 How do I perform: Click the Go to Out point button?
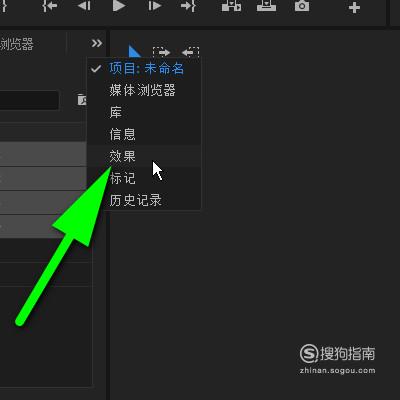click(188, 6)
